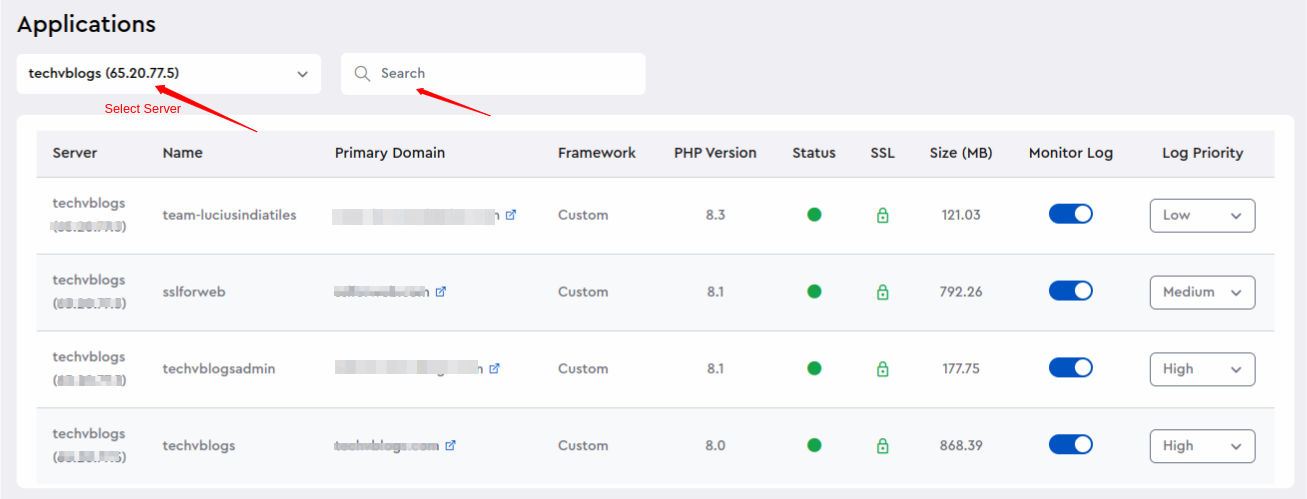1307x499 pixels.
Task: Click the PHP Version column header
Action: tap(715, 153)
